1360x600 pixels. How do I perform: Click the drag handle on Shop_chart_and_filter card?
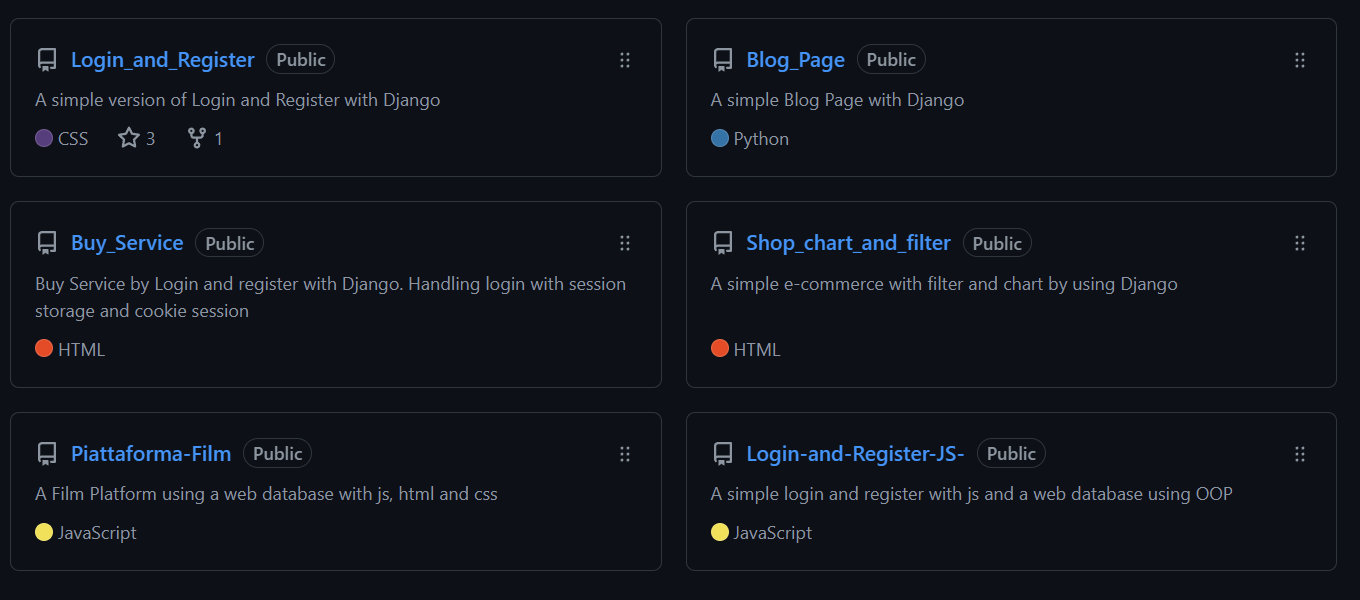pos(1300,243)
